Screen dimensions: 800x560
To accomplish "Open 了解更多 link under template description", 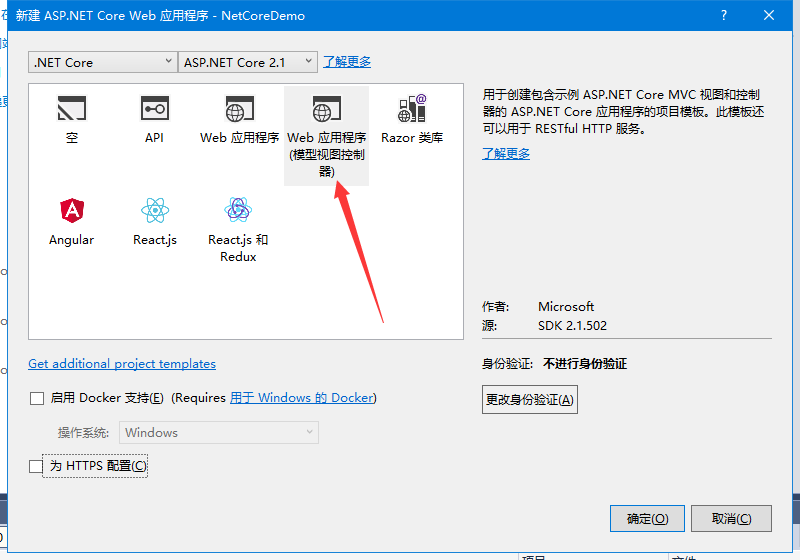I will pyautogui.click(x=506, y=154).
